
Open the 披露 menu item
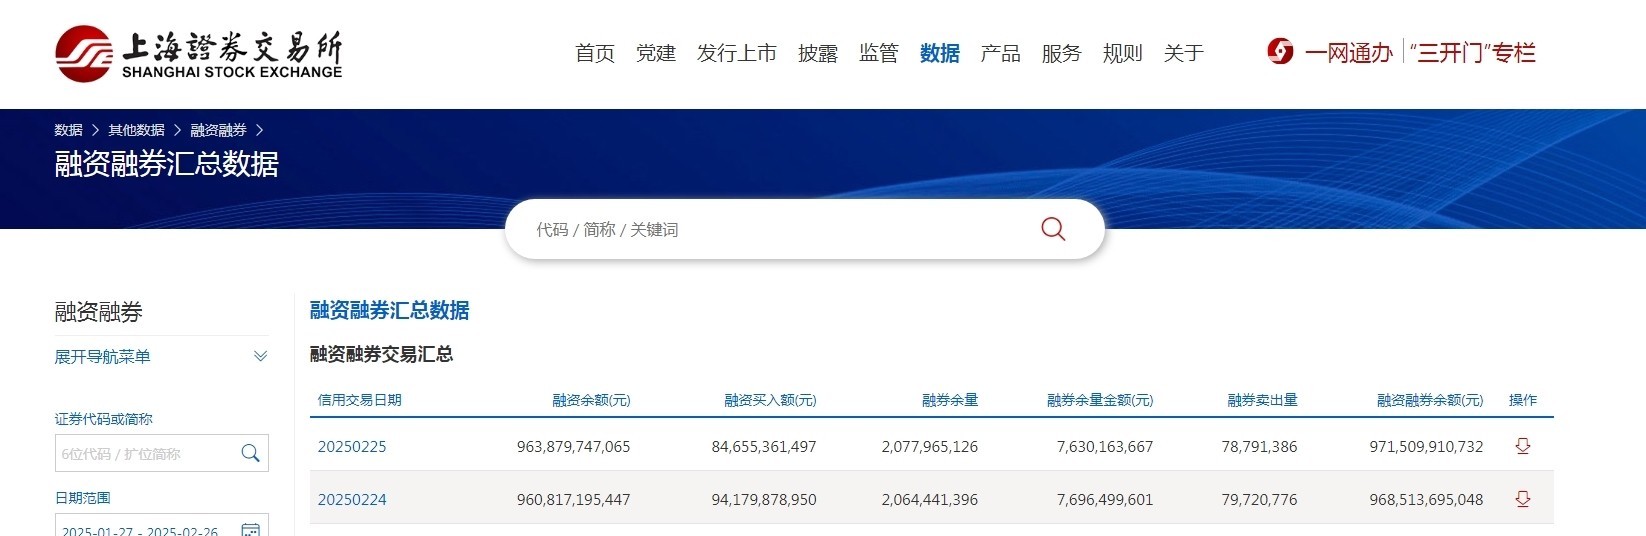click(x=817, y=53)
